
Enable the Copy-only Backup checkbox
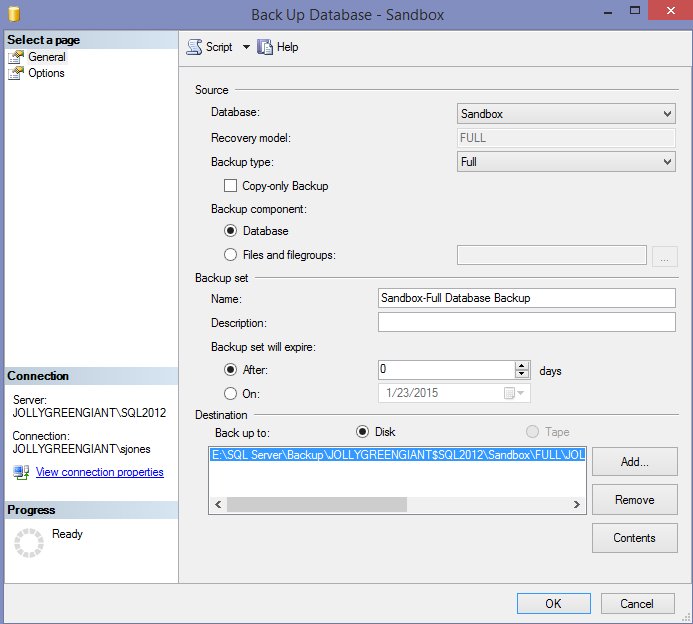click(x=230, y=186)
